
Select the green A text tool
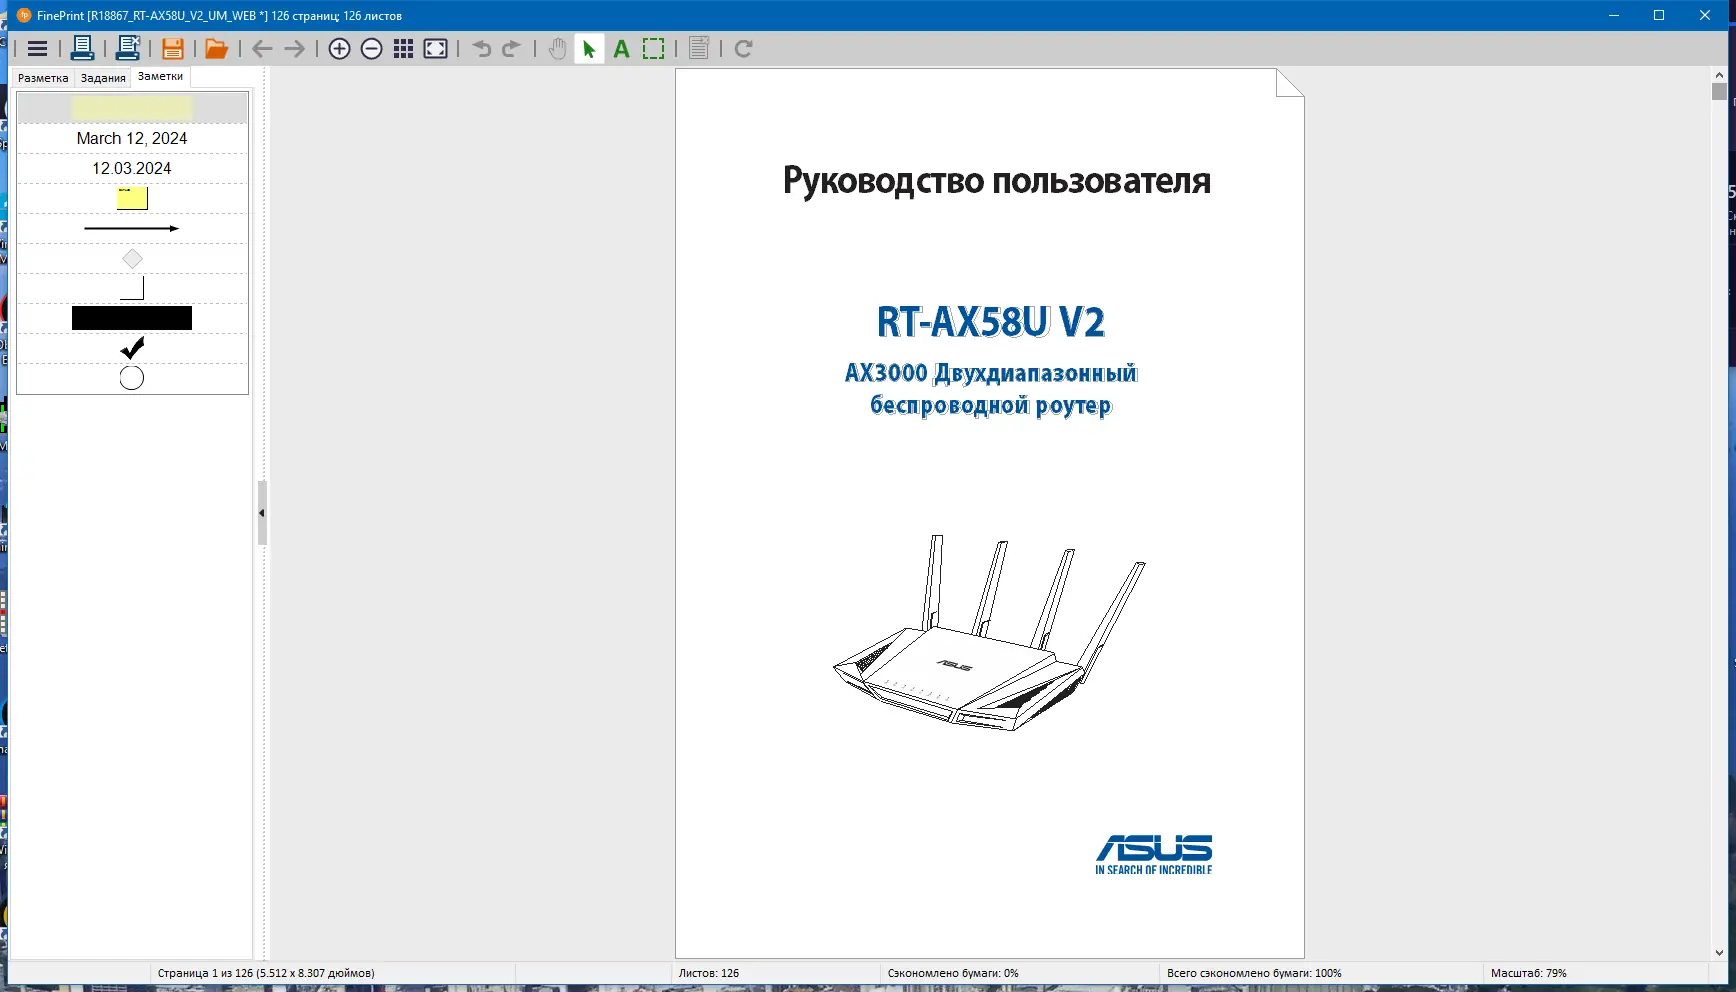(x=621, y=49)
